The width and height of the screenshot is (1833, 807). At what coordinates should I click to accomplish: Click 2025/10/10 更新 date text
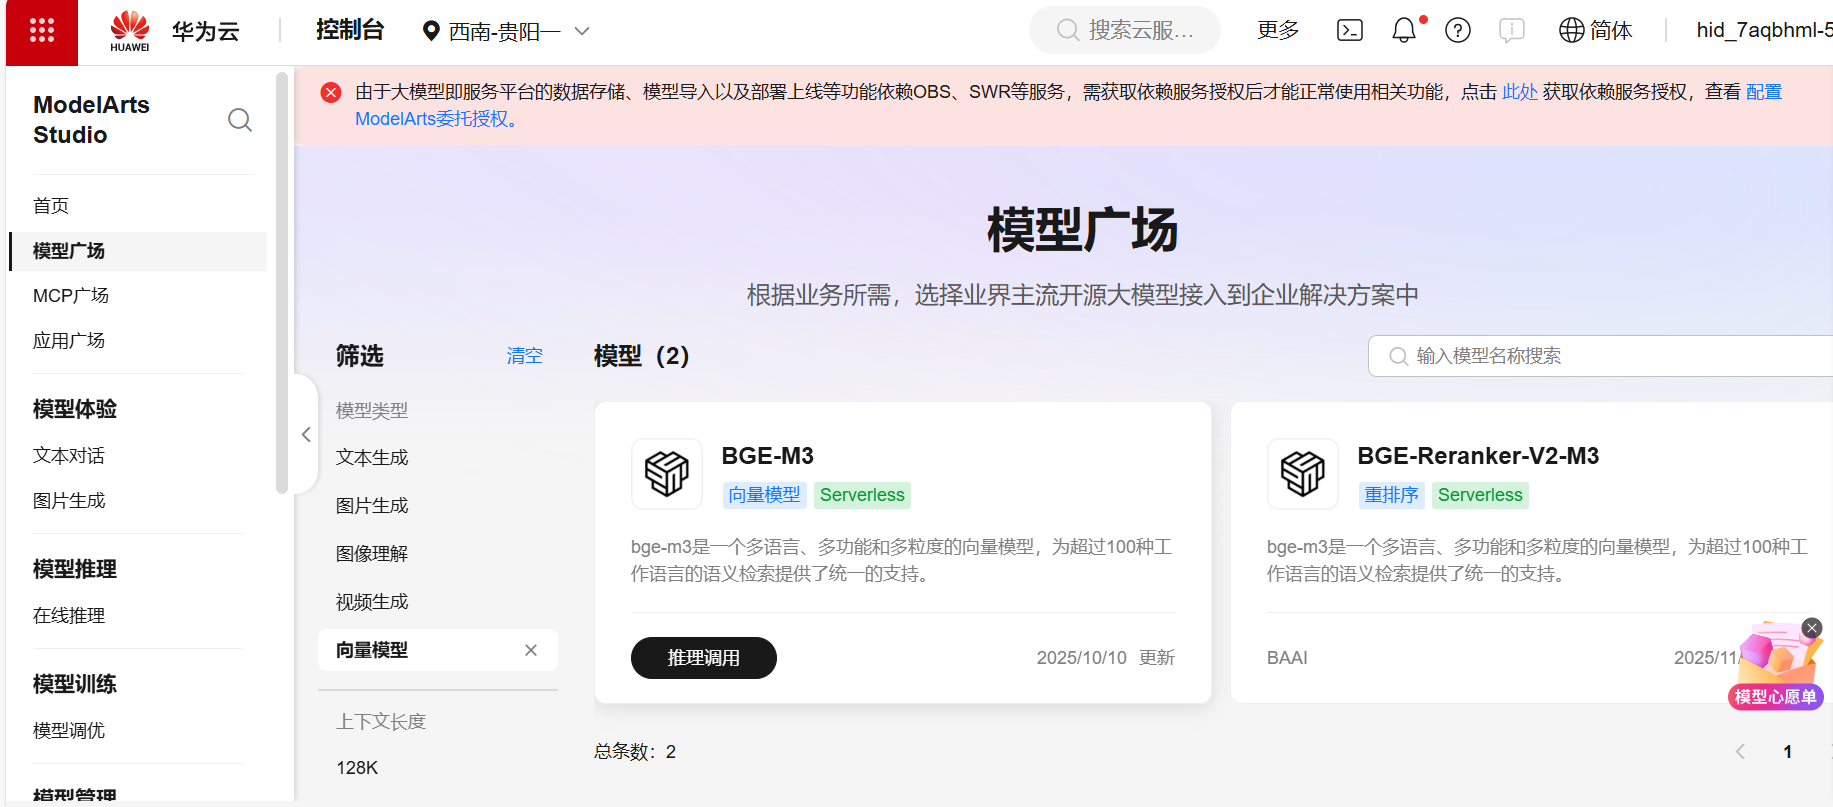point(1105,658)
